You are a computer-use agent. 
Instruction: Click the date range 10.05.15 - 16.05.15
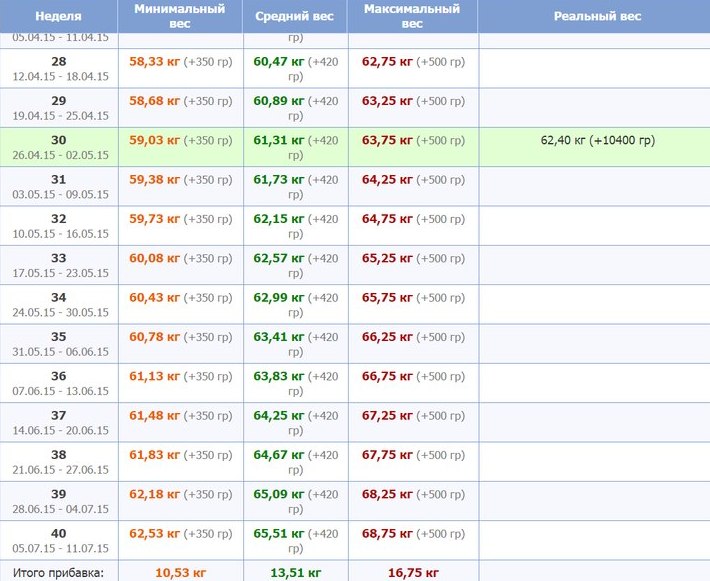[58, 232]
